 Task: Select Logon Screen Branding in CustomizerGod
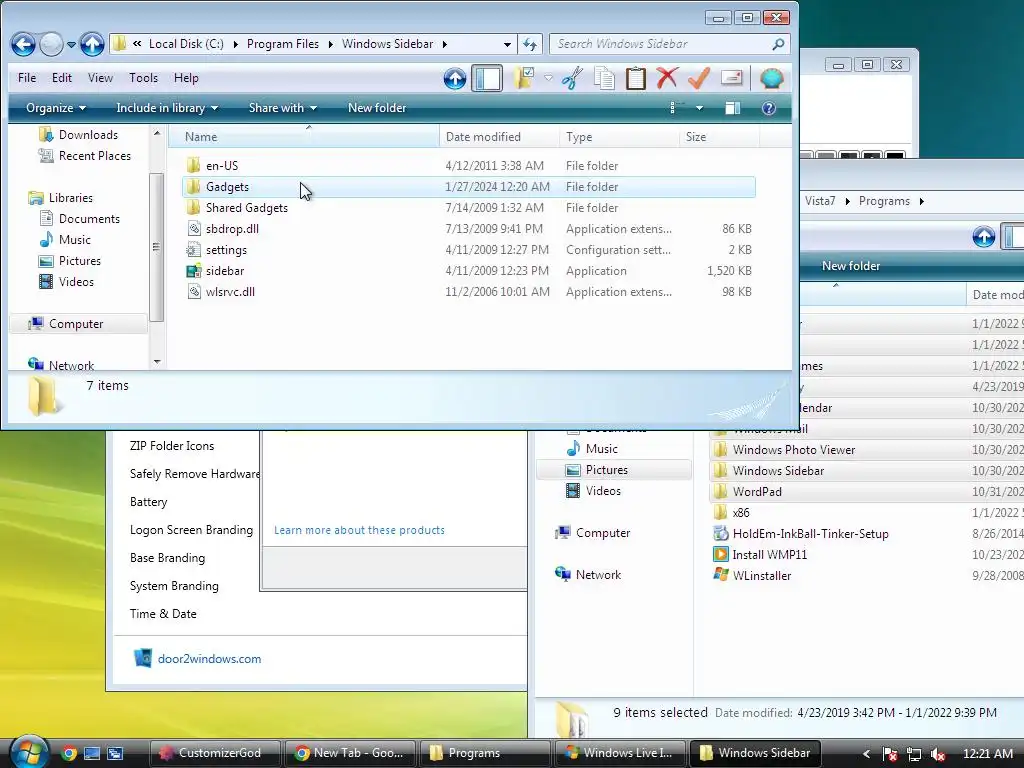click(x=191, y=530)
